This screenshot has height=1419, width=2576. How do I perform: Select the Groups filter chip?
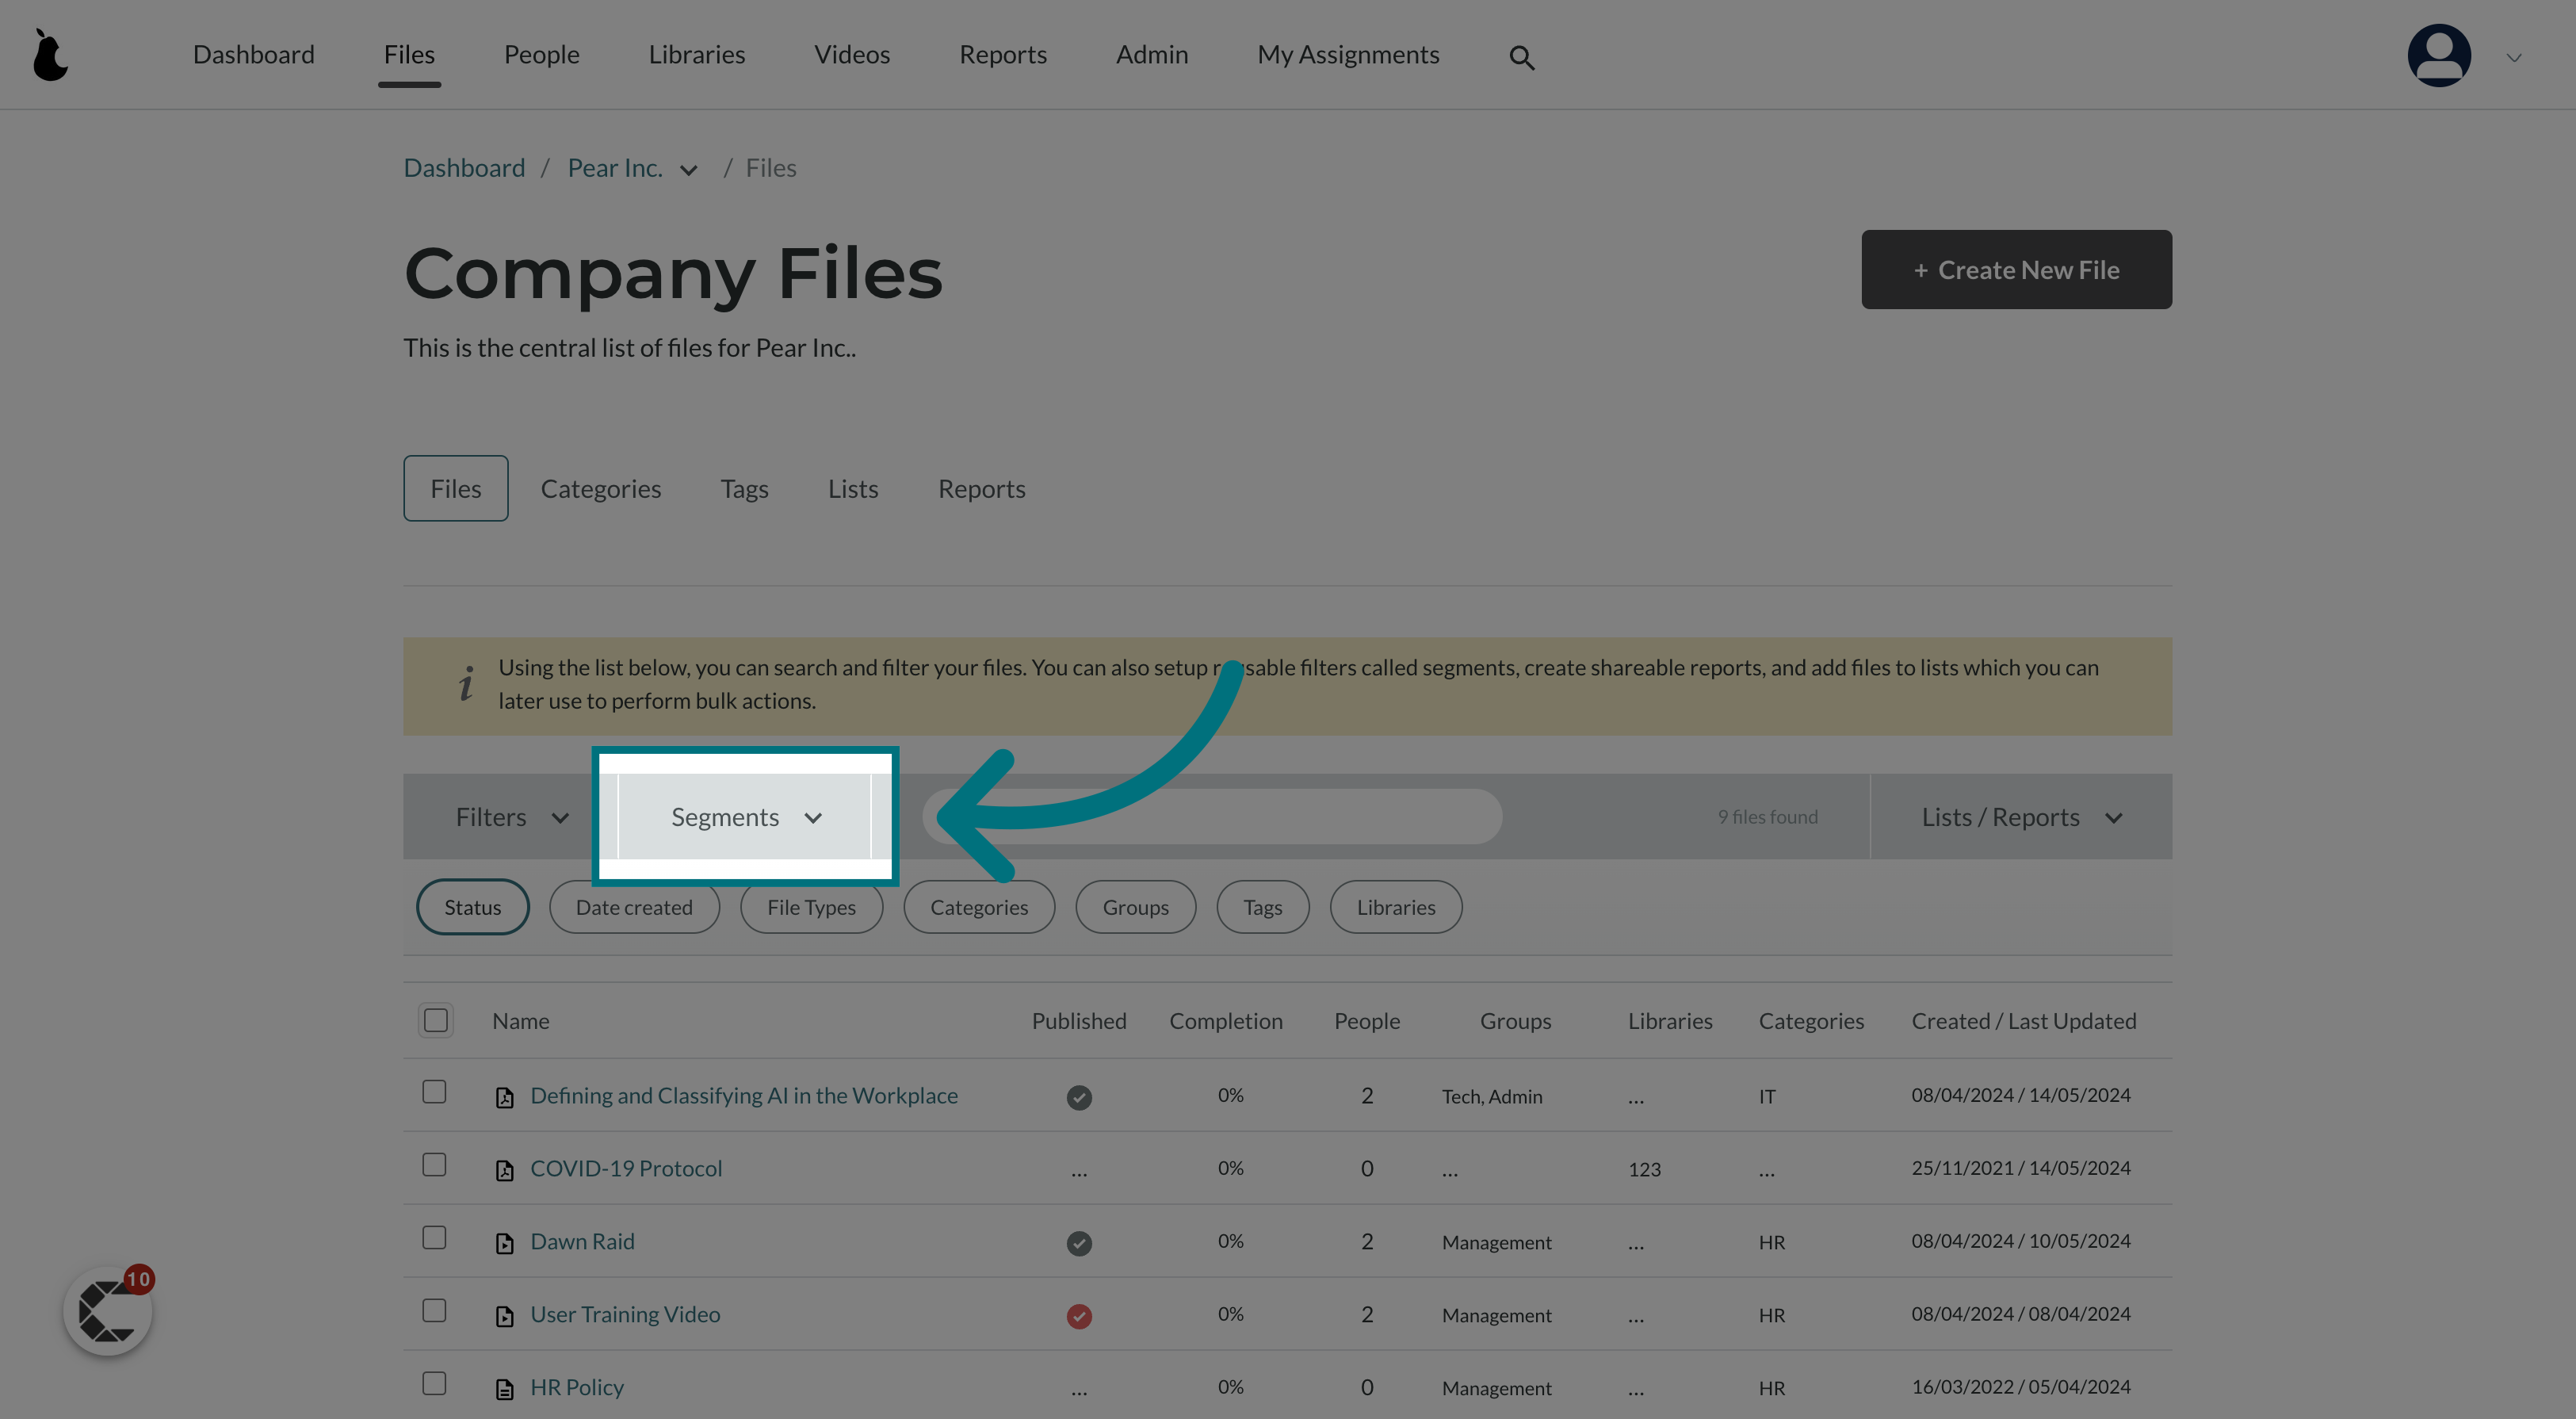pyautogui.click(x=1135, y=907)
